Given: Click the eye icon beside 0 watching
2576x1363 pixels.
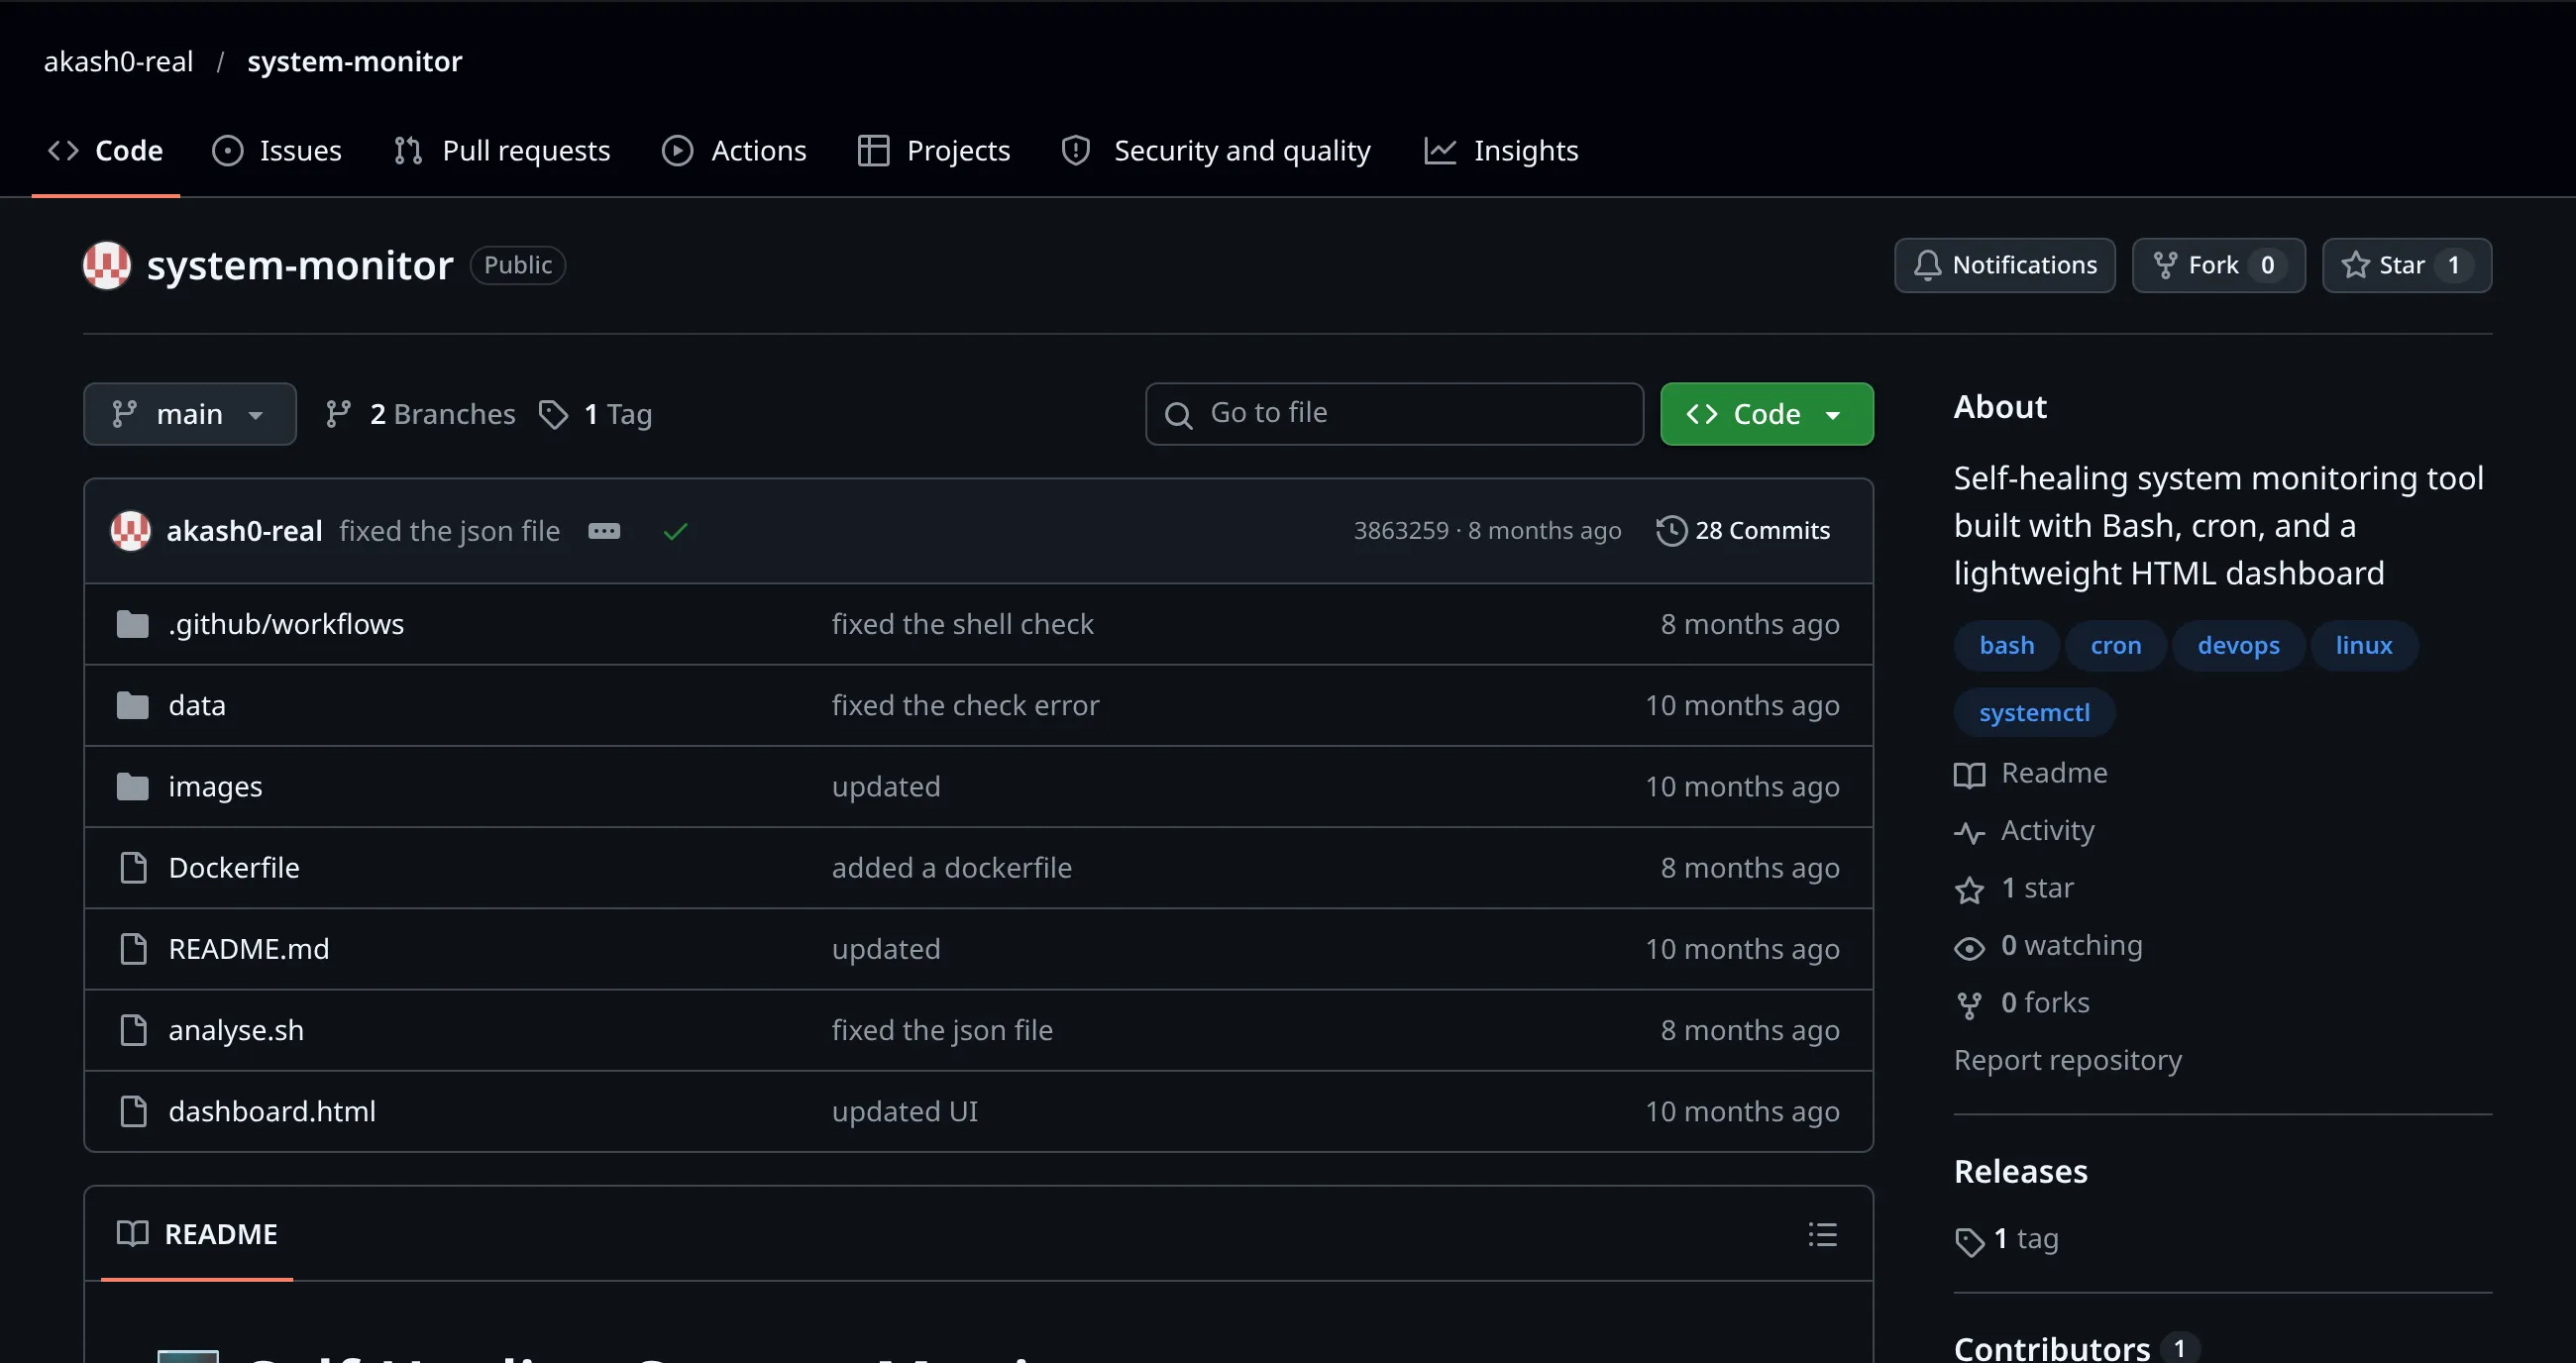Looking at the screenshot, I should pos(1969,948).
